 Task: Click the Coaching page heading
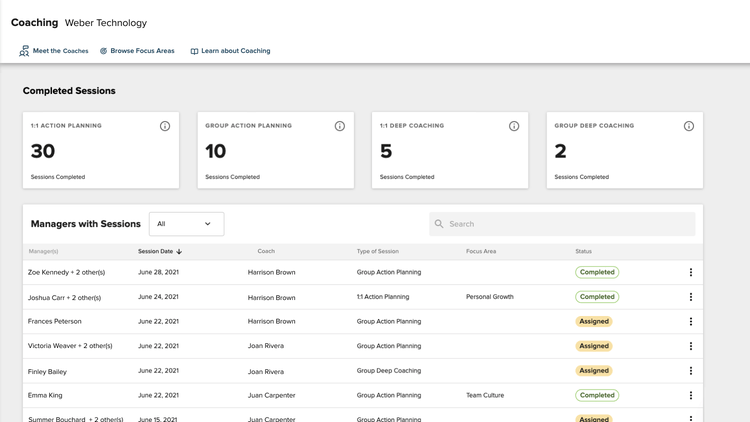click(34, 22)
